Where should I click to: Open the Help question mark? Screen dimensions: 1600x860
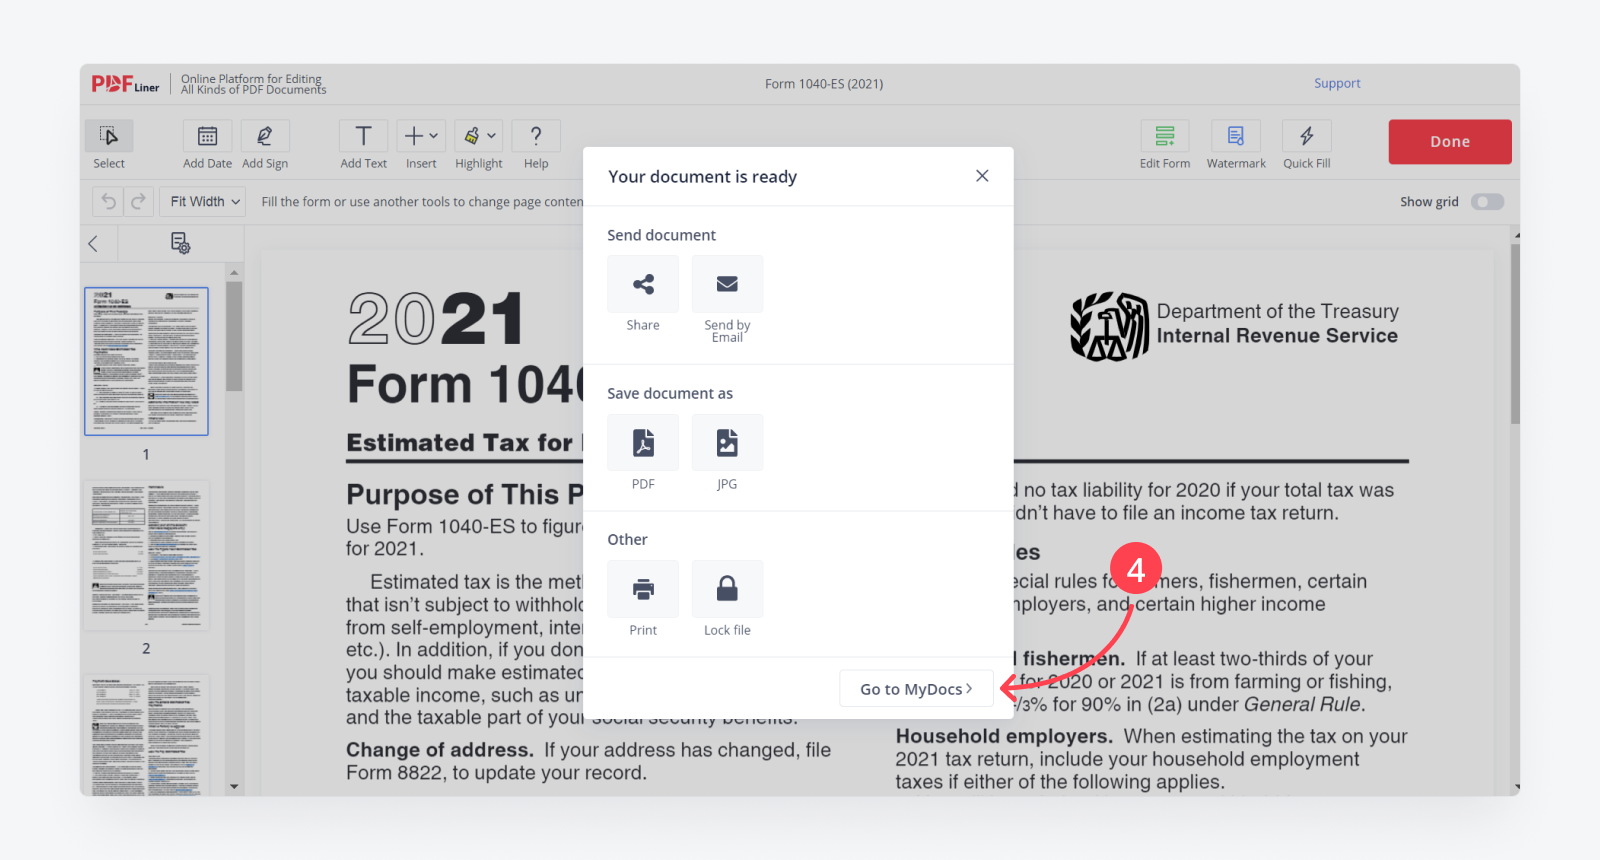536,136
